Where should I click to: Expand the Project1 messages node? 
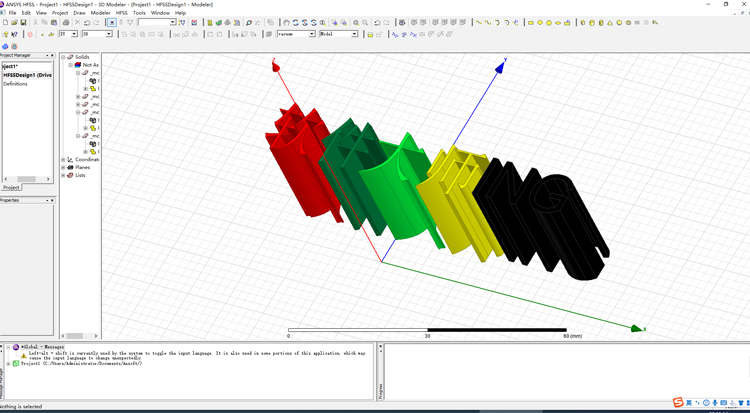coord(8,364)
